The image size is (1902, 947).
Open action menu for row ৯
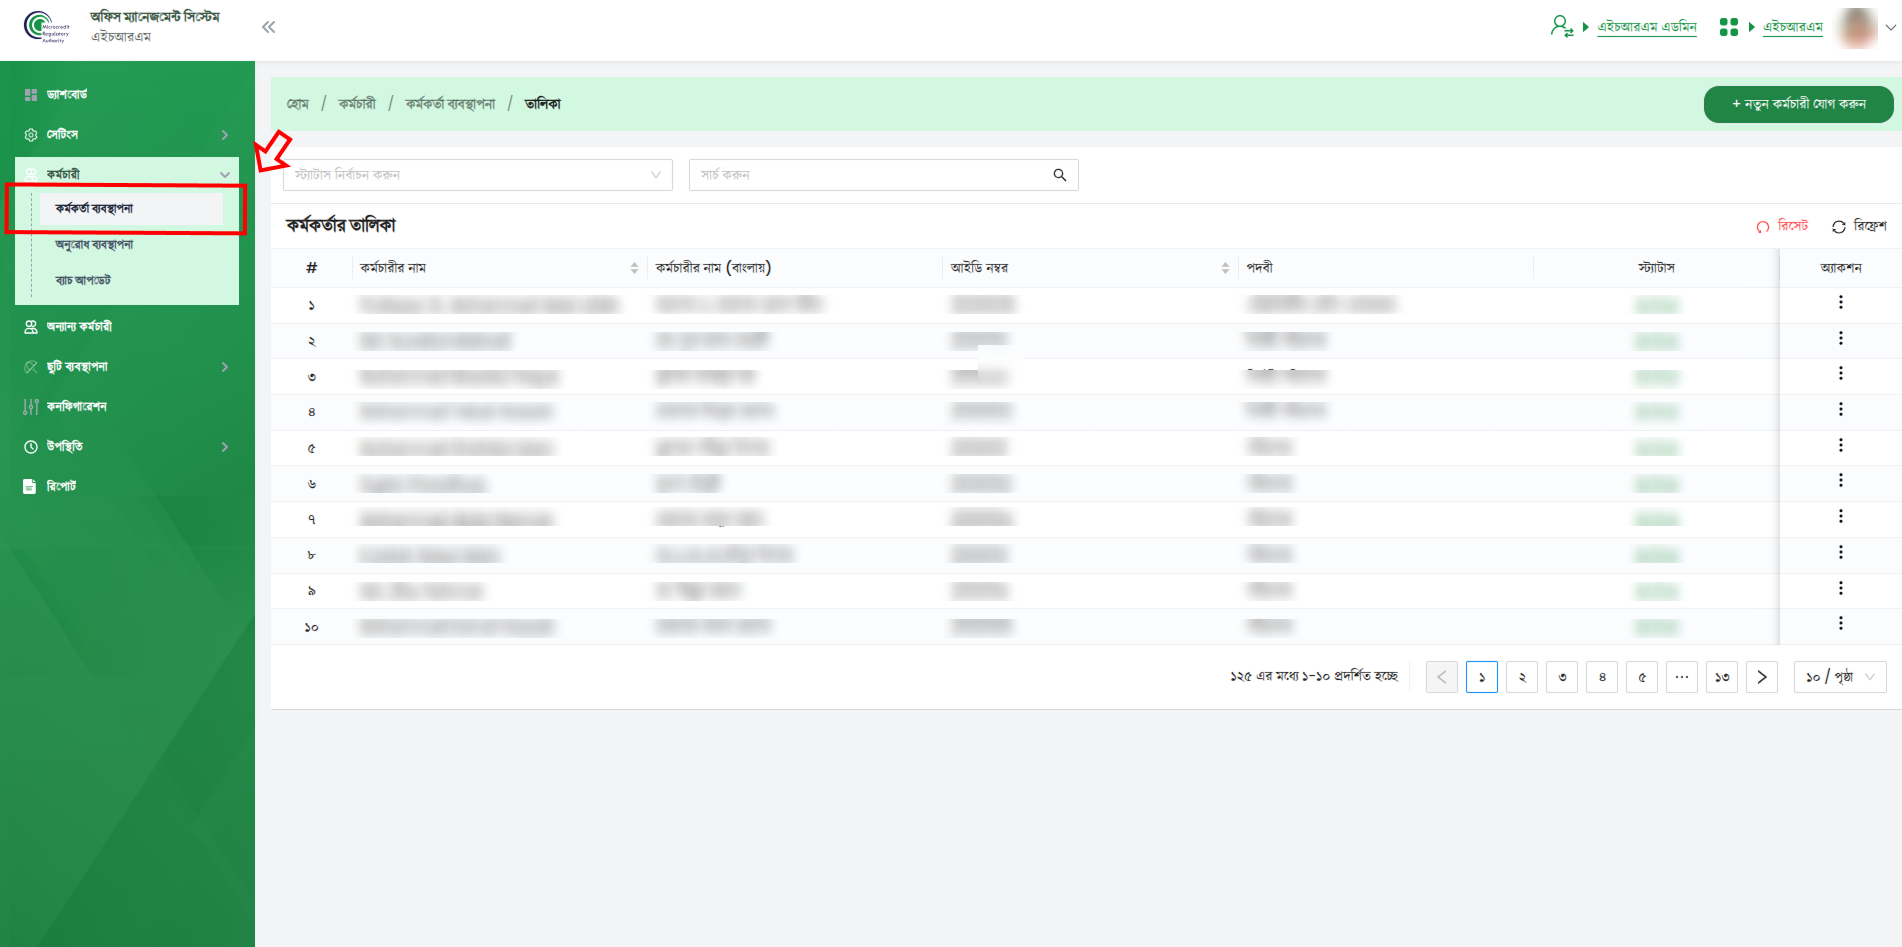coord(1840,588)
